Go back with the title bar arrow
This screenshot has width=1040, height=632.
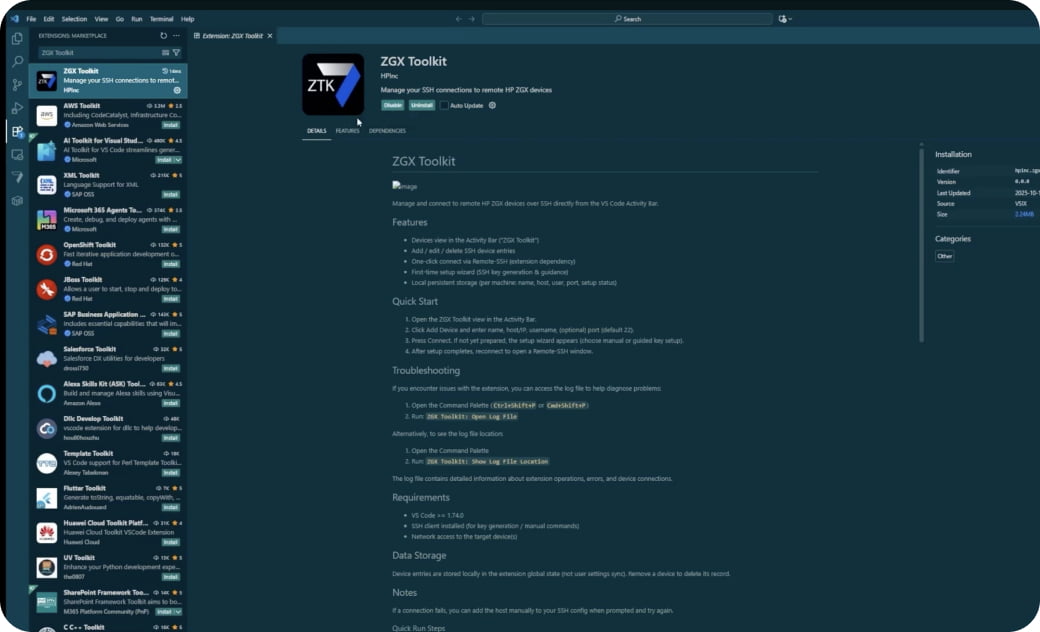pos(458,19)
